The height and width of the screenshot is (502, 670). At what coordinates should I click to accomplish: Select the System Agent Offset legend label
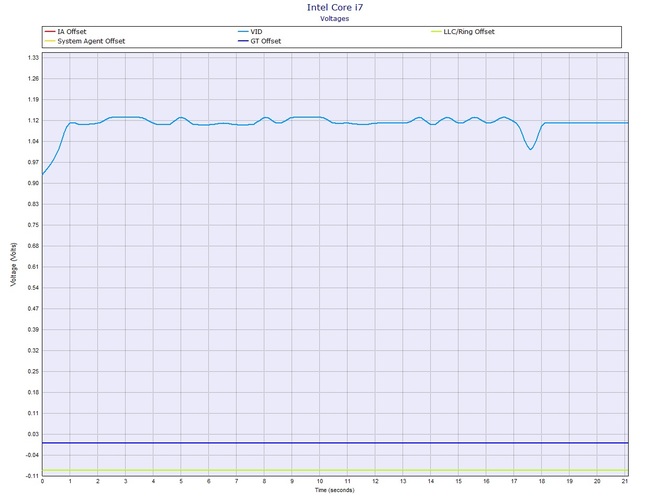pyautogui.click(x=91, y=41)
